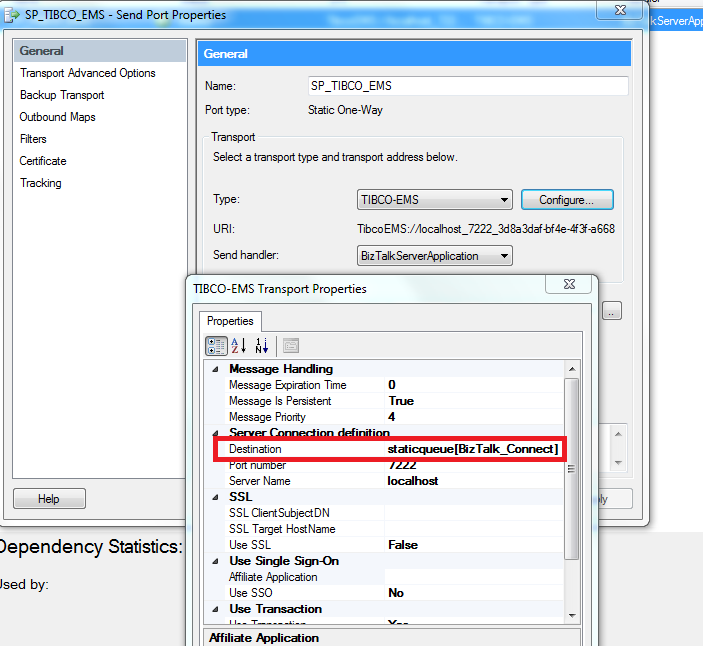Collapse the Use Single Sign-On category
Screen dimensions: 703x646
(216, 561)
